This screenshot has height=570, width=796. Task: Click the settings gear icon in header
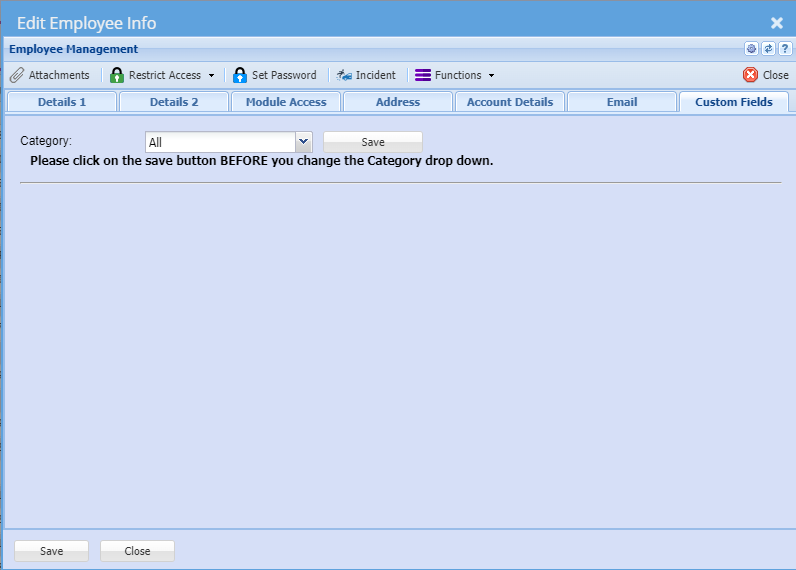(x=751, y=49)
